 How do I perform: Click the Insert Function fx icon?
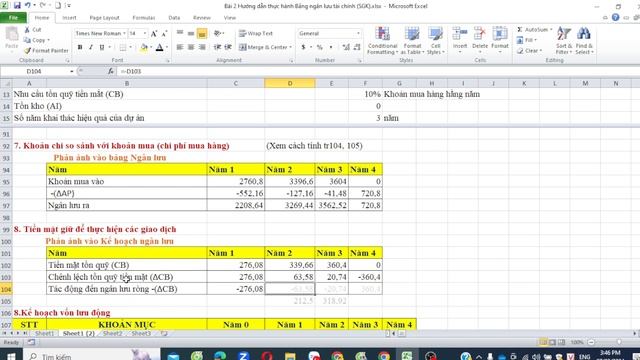coord(111,71)
